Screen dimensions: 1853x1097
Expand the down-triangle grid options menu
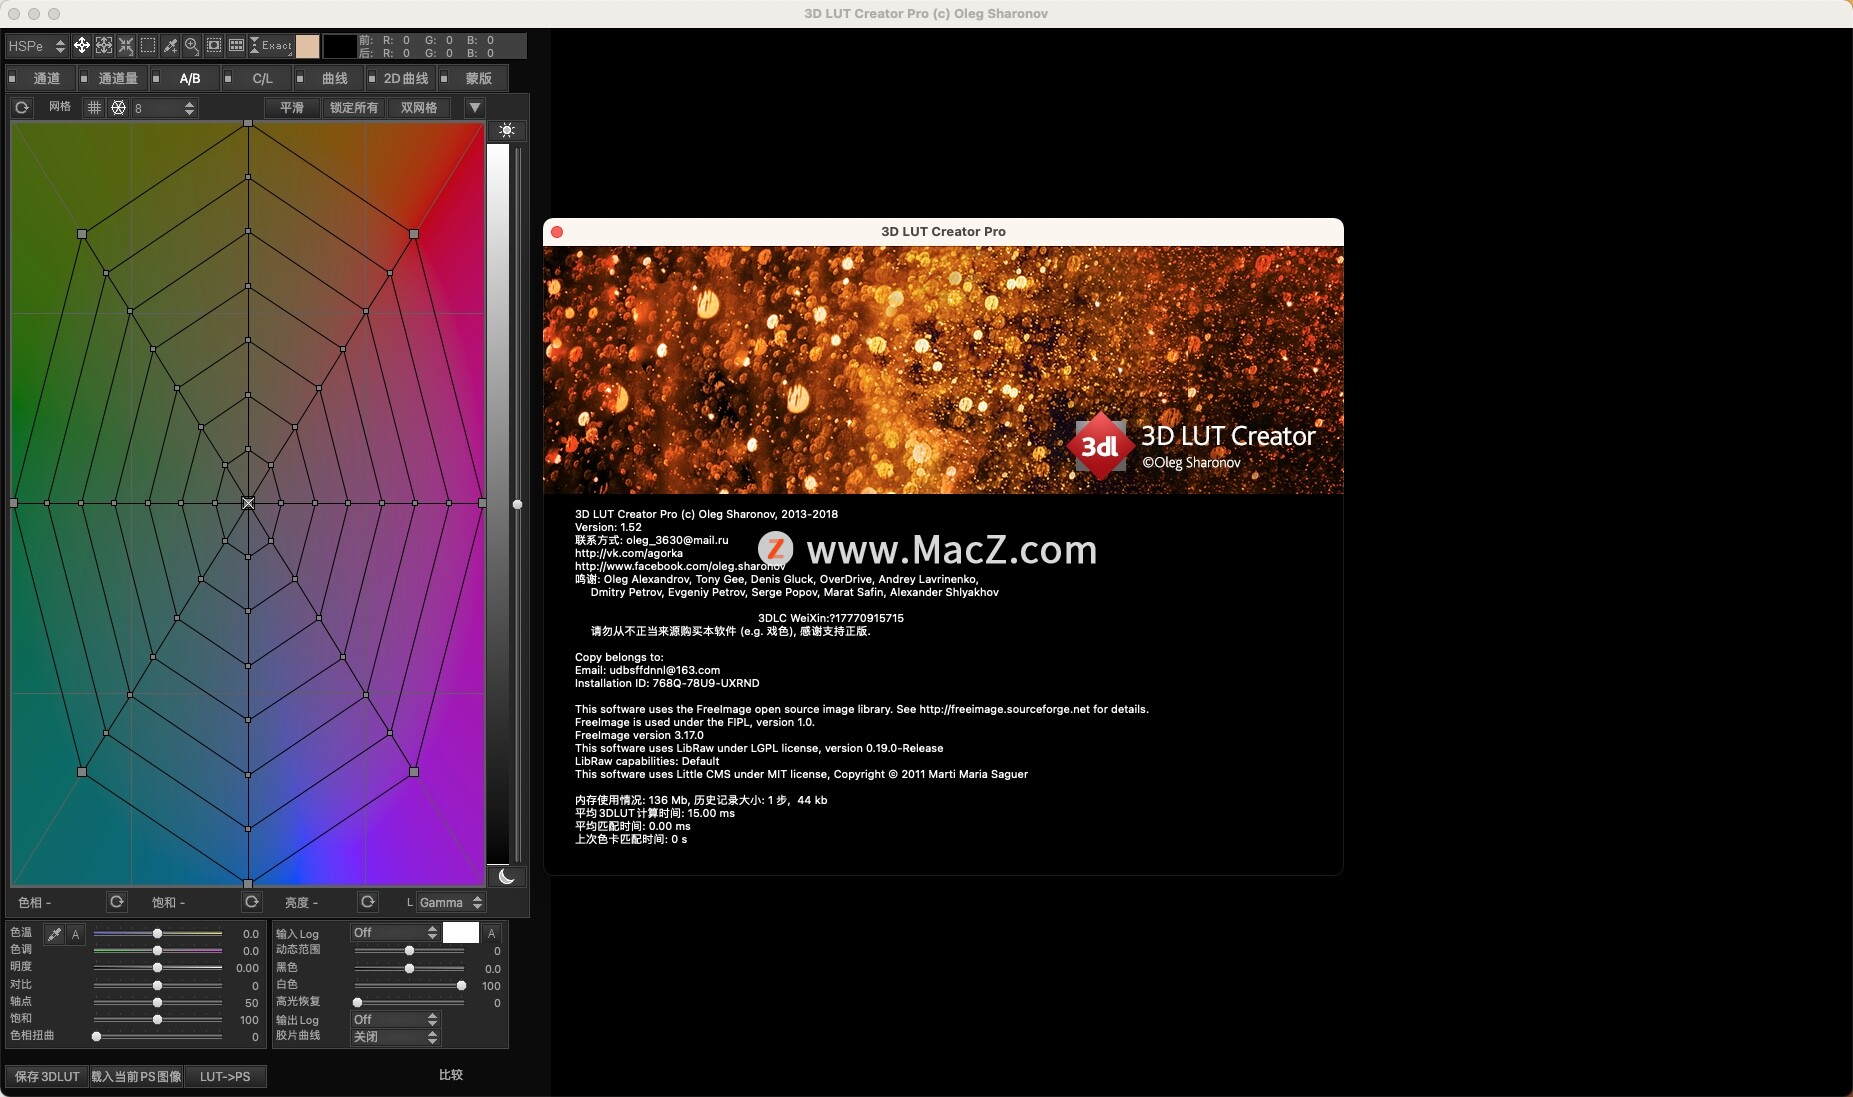[x=475, y=107]
